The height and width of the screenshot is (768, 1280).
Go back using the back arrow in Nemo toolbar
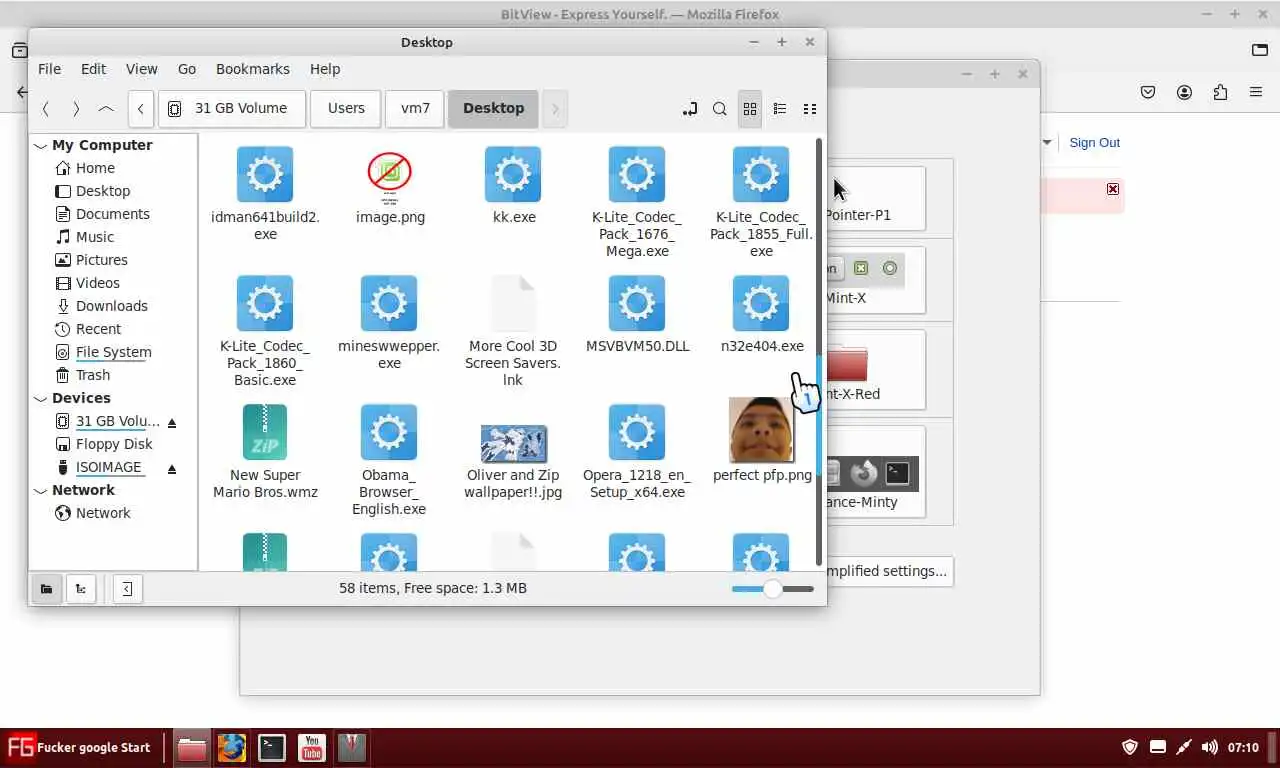tap(46, 109)
